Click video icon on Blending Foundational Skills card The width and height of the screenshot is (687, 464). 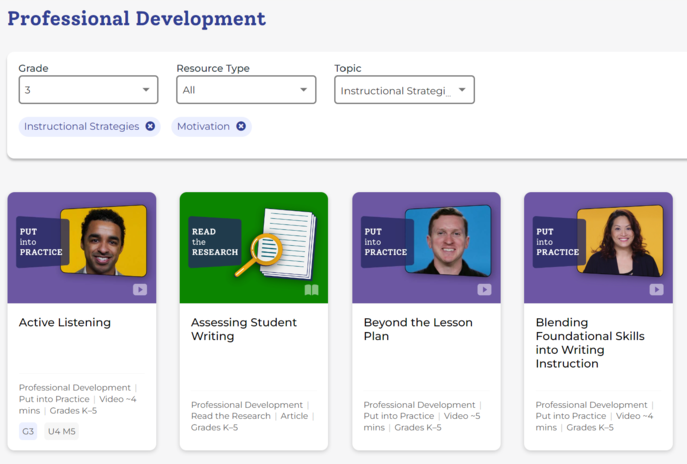click(656, 290)
